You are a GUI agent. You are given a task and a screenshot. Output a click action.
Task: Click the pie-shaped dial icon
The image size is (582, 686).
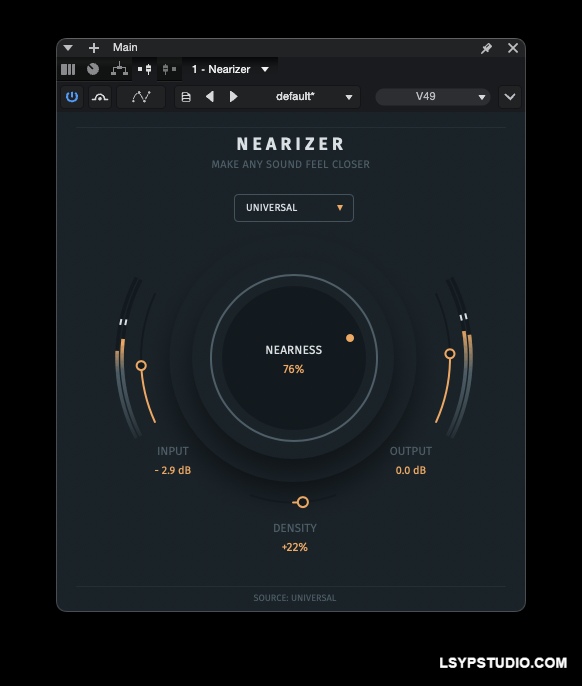point(93,69)
